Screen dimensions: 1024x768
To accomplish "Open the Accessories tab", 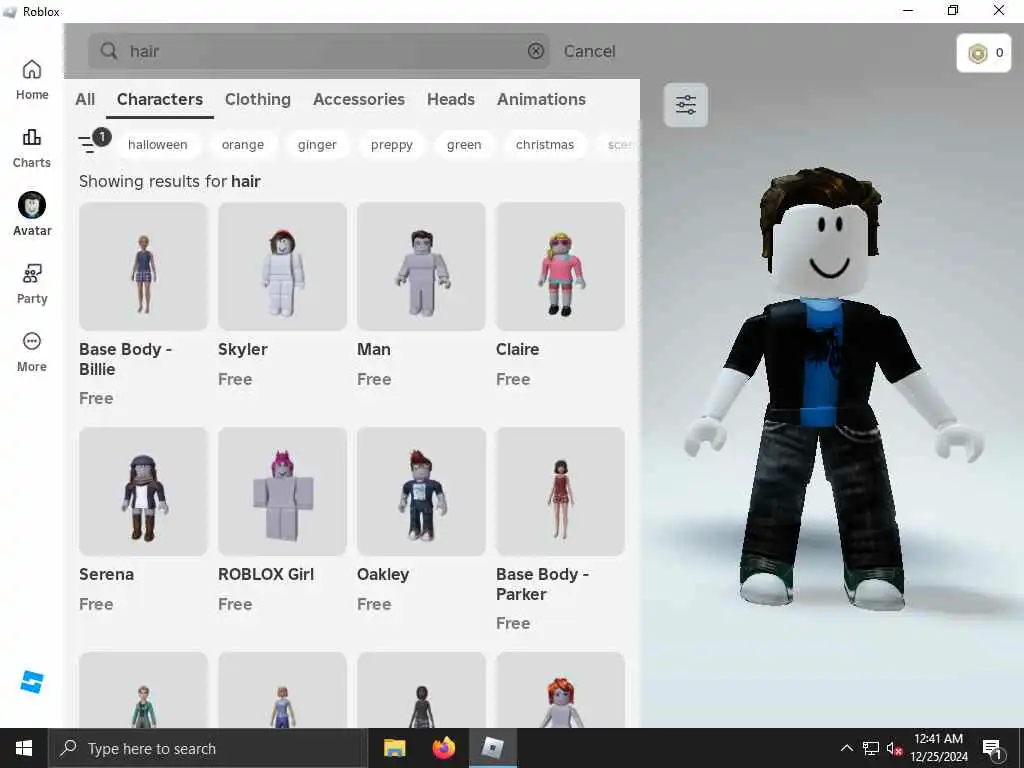I will pyautogui.click(x=359, y=99).
